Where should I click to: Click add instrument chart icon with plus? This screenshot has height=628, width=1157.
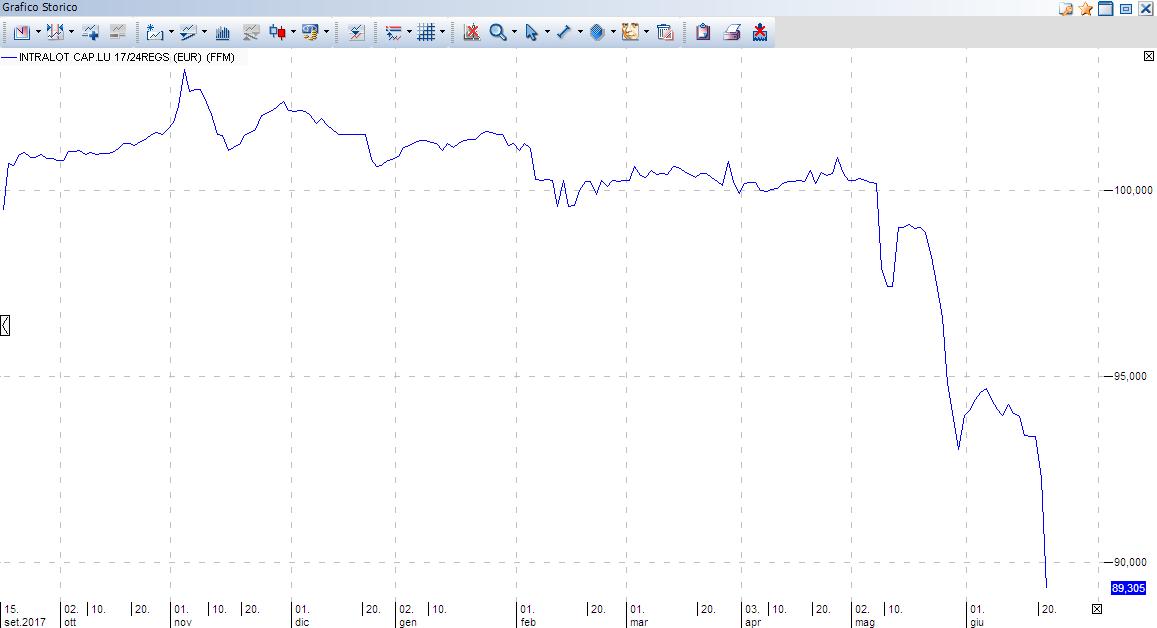(90, 32)
